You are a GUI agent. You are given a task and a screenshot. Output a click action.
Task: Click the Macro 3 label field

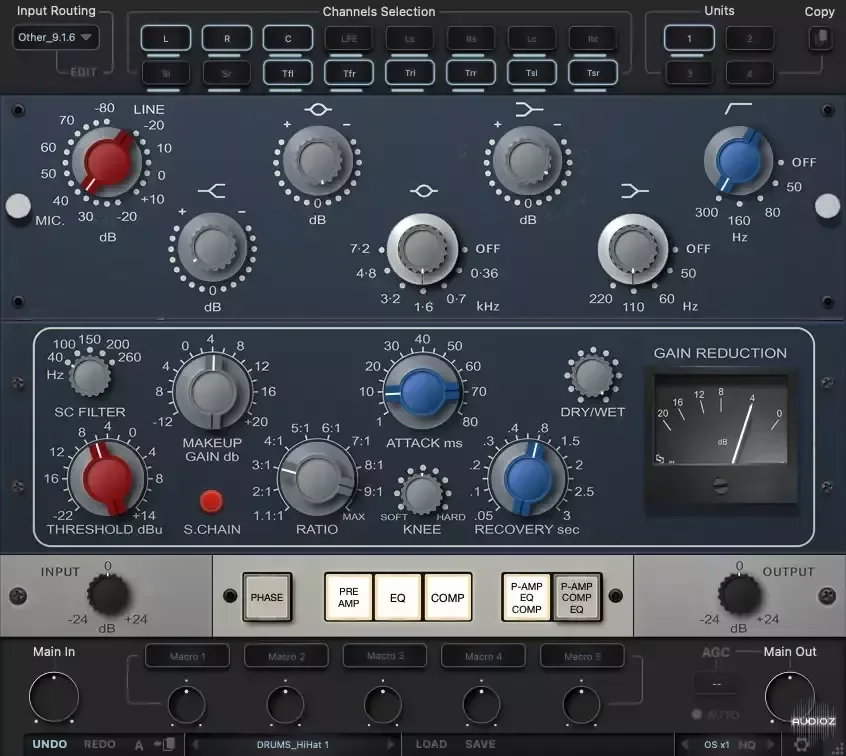(x=385, y=656)
